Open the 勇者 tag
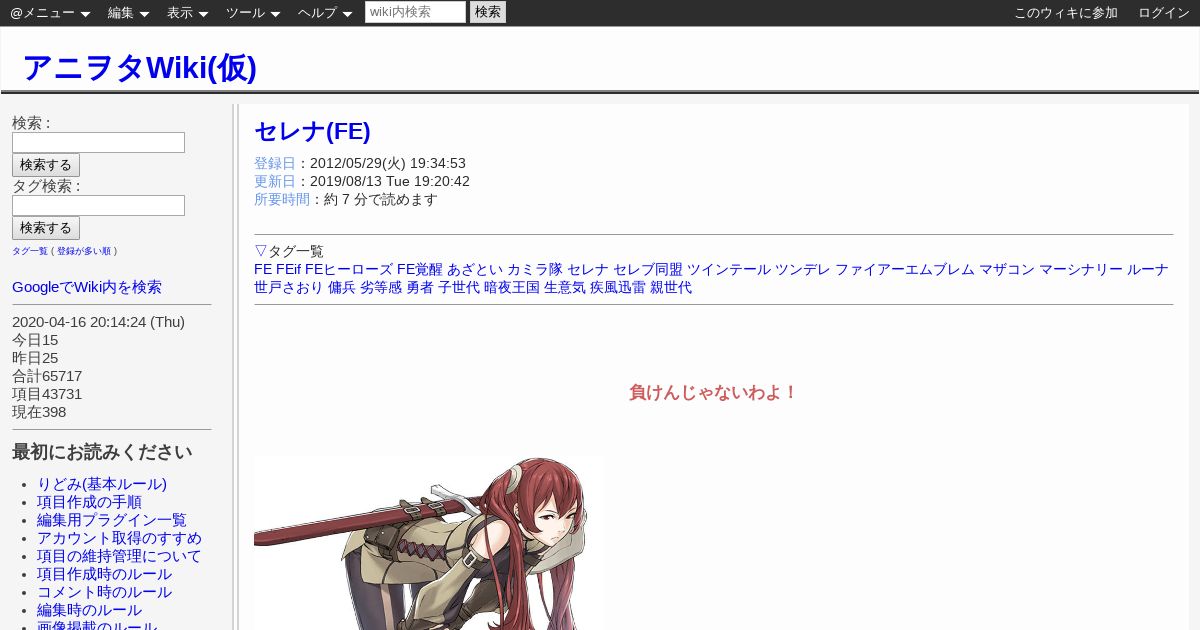Image resolution: width=1200 pixels, height=630 pixels. tap(420, 287)
